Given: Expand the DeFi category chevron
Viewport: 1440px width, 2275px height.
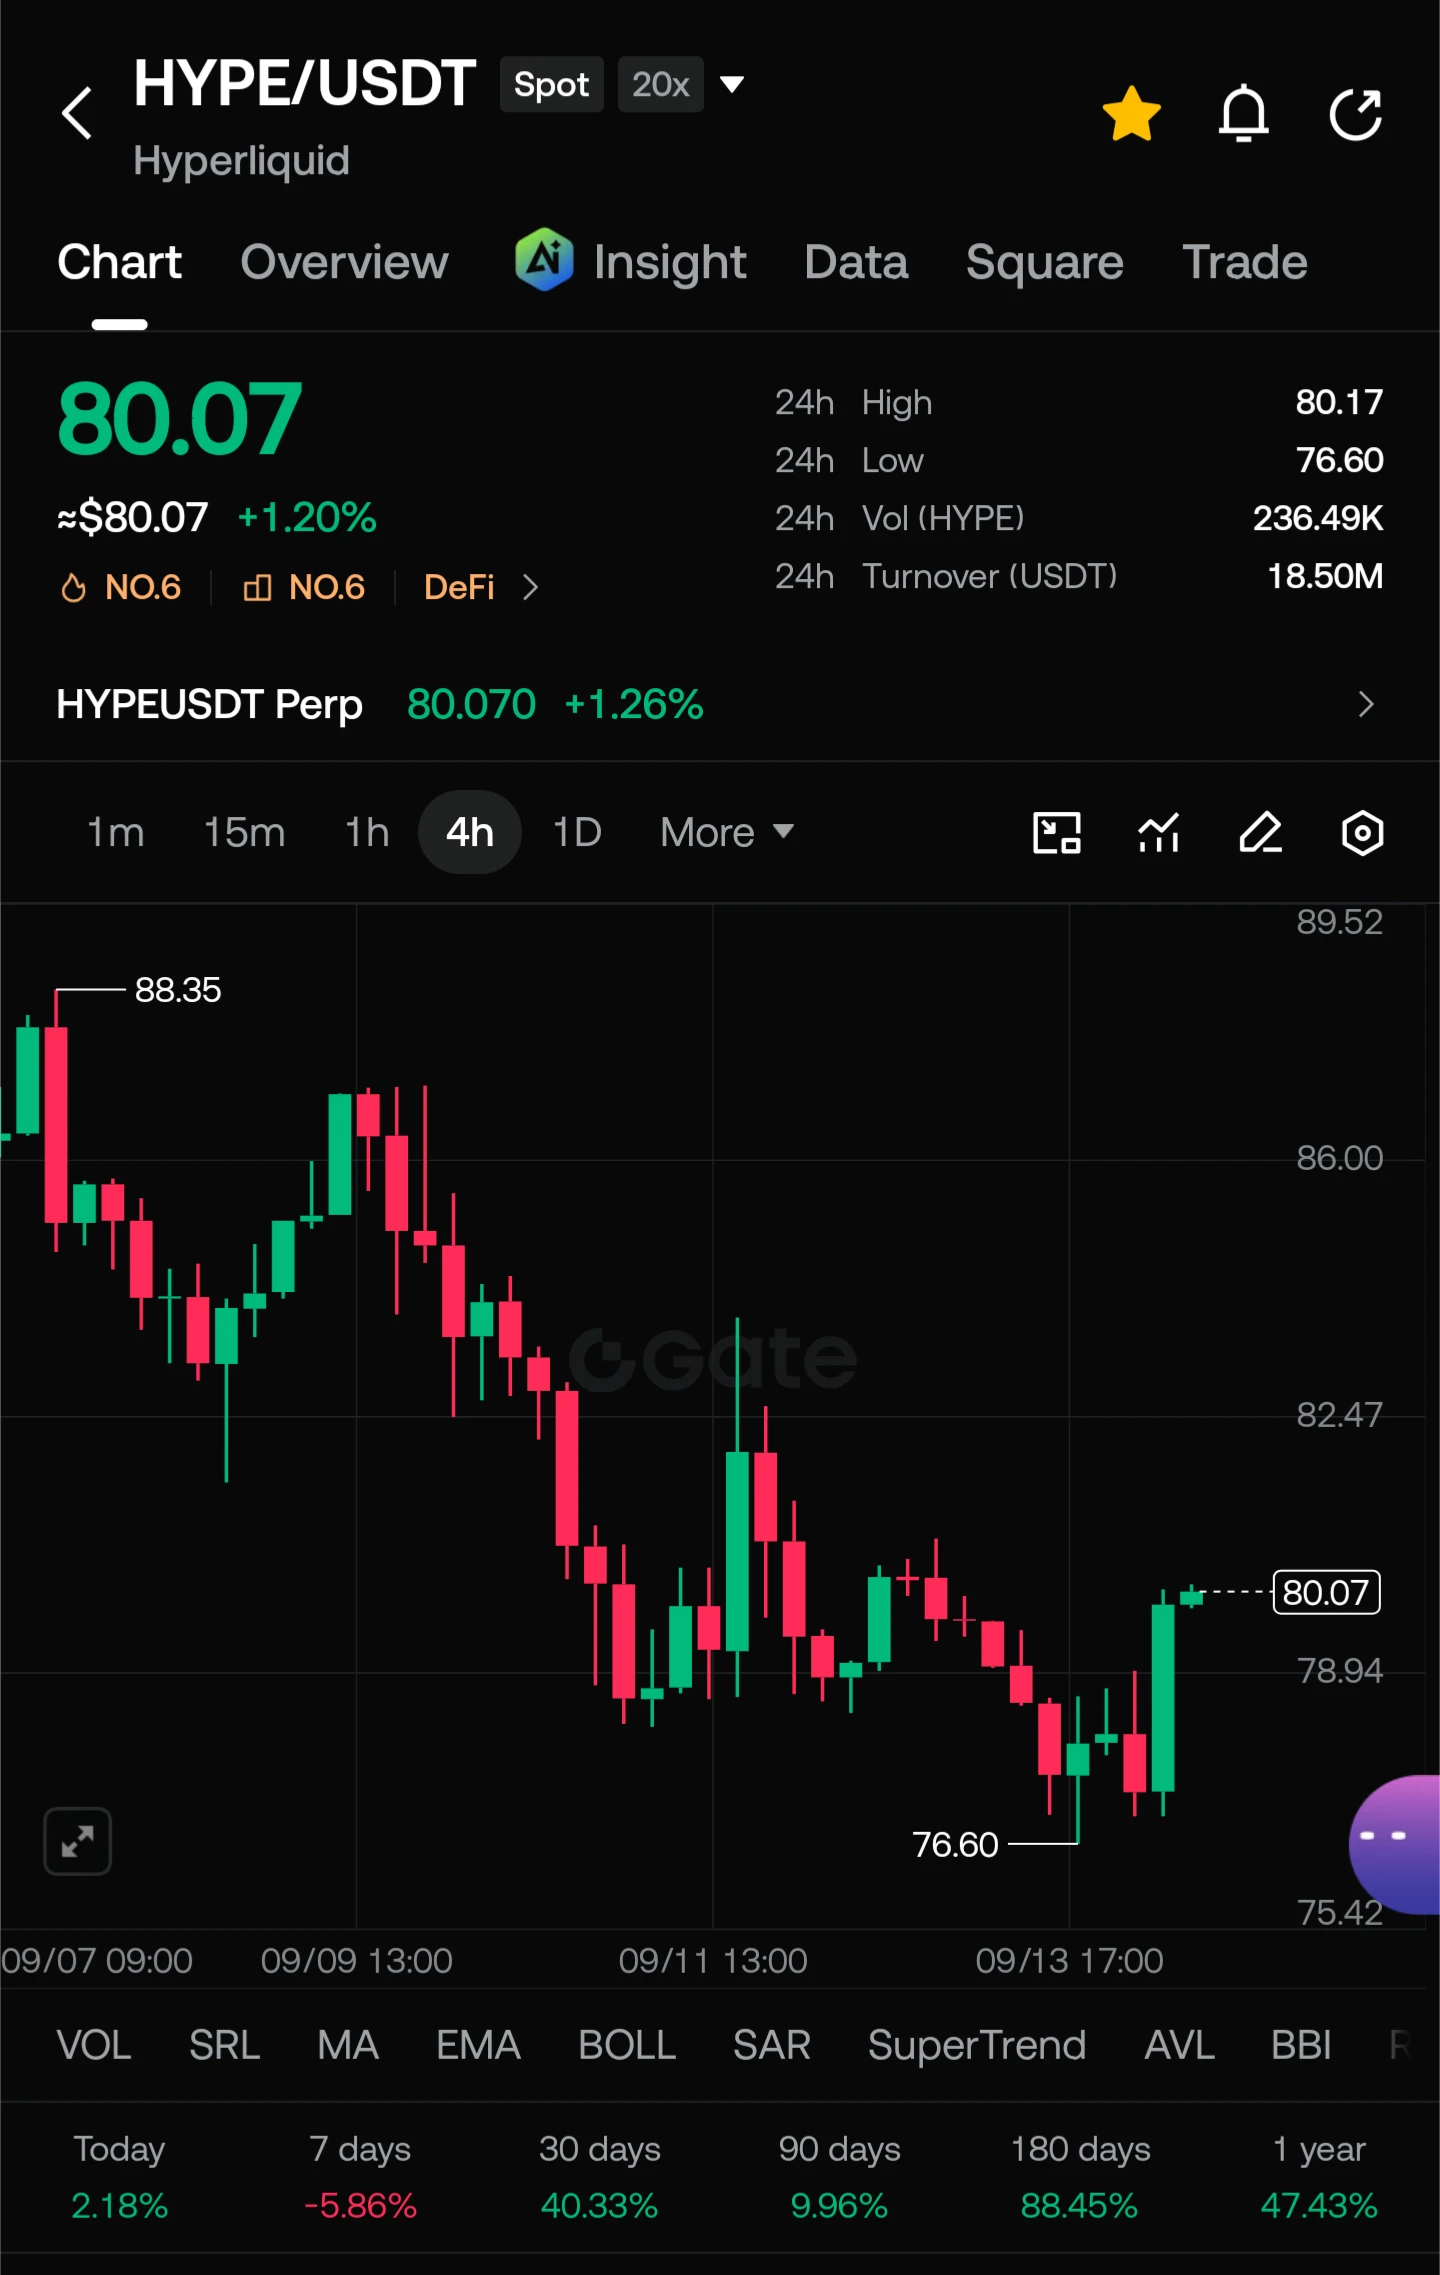Looking at the screenshot, I should point(530,587).
